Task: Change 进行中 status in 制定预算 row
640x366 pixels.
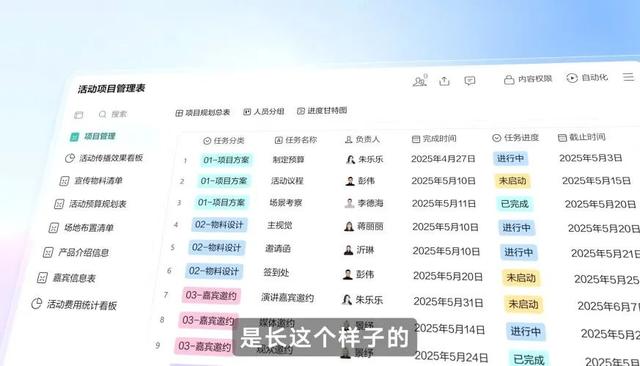Action: click(x=511, y=158)
